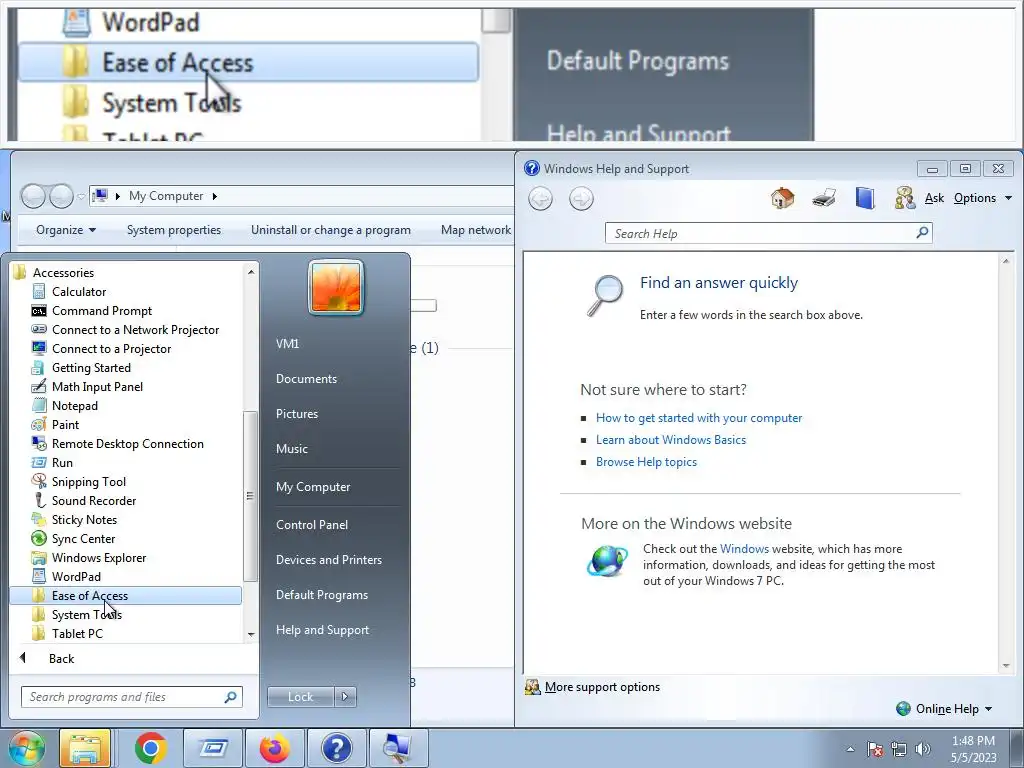The width and height of the screenshot is (1024, 768).
Task: Click System properties in Explorer toolbar
Action: pos(174,230)
